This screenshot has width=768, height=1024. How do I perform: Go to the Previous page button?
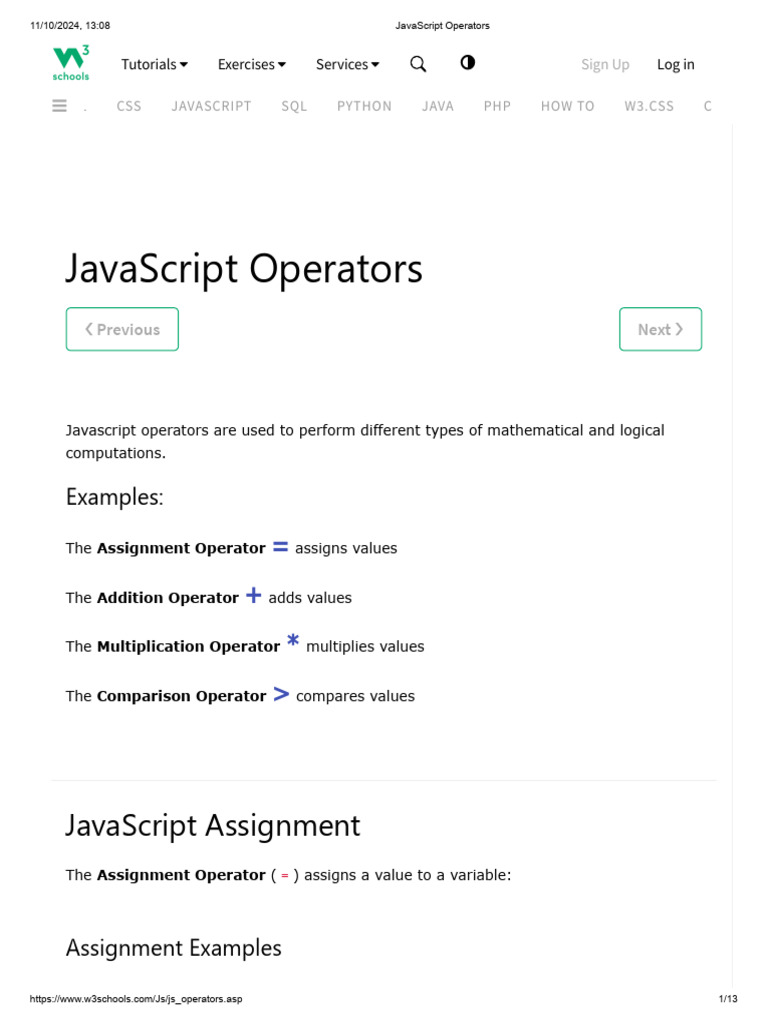122,329
